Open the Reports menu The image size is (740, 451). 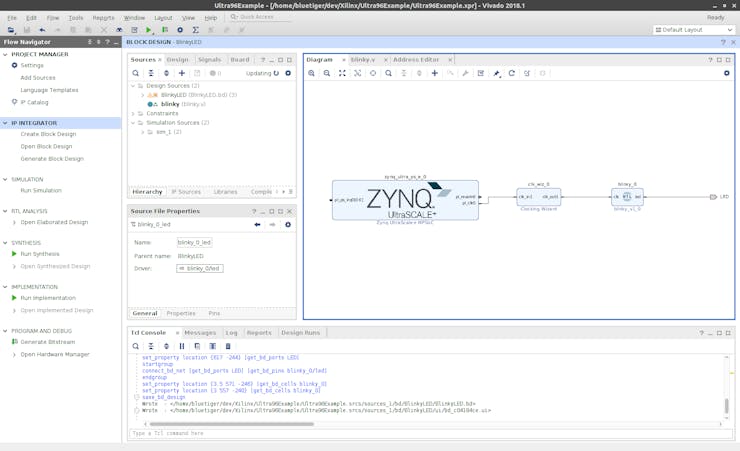(x=103, y=18)
